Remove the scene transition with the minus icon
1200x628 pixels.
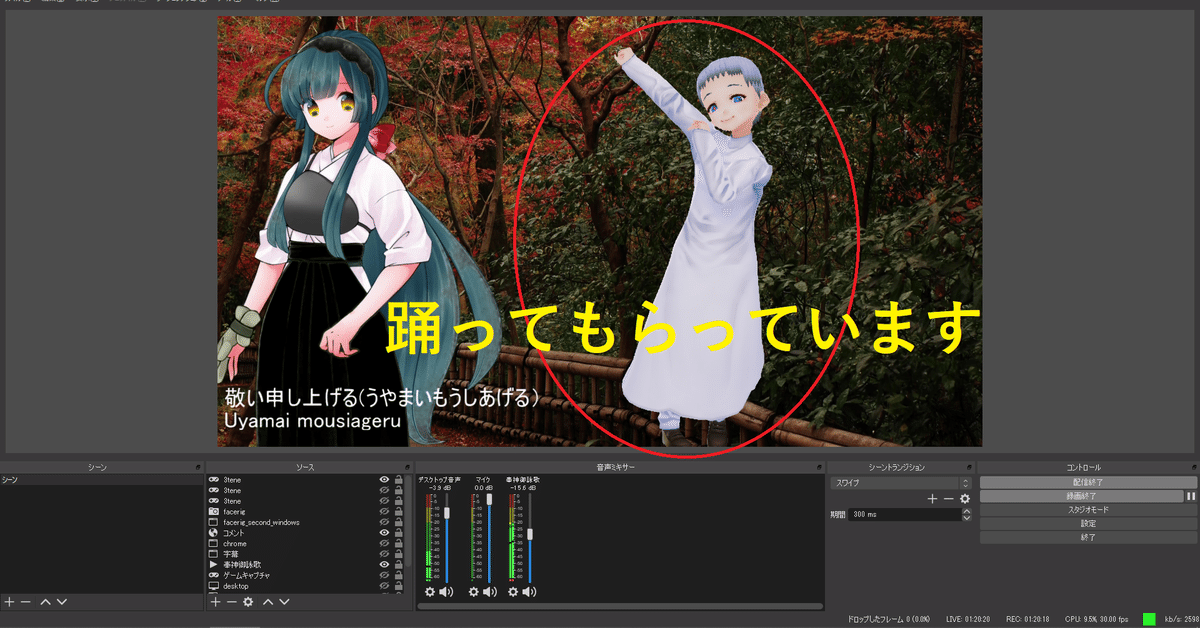tap(948, 499)
